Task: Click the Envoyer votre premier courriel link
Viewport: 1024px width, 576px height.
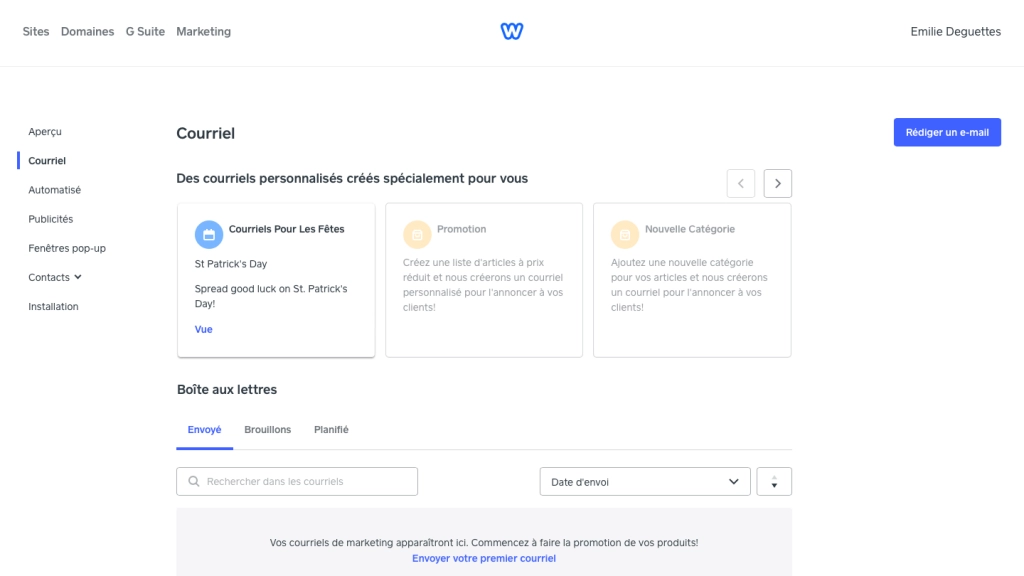Action: (x=484, y=558)
